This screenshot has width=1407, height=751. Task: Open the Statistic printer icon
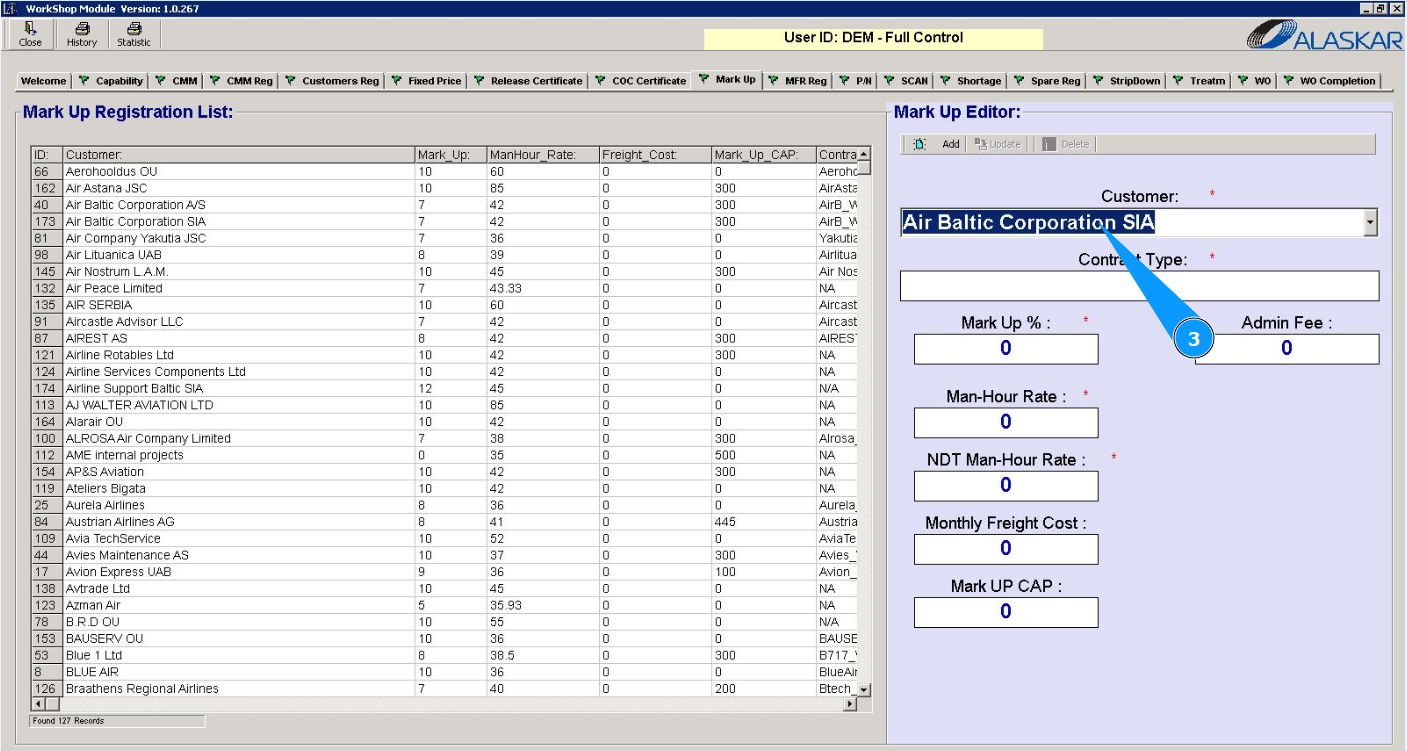click(133, 29)
